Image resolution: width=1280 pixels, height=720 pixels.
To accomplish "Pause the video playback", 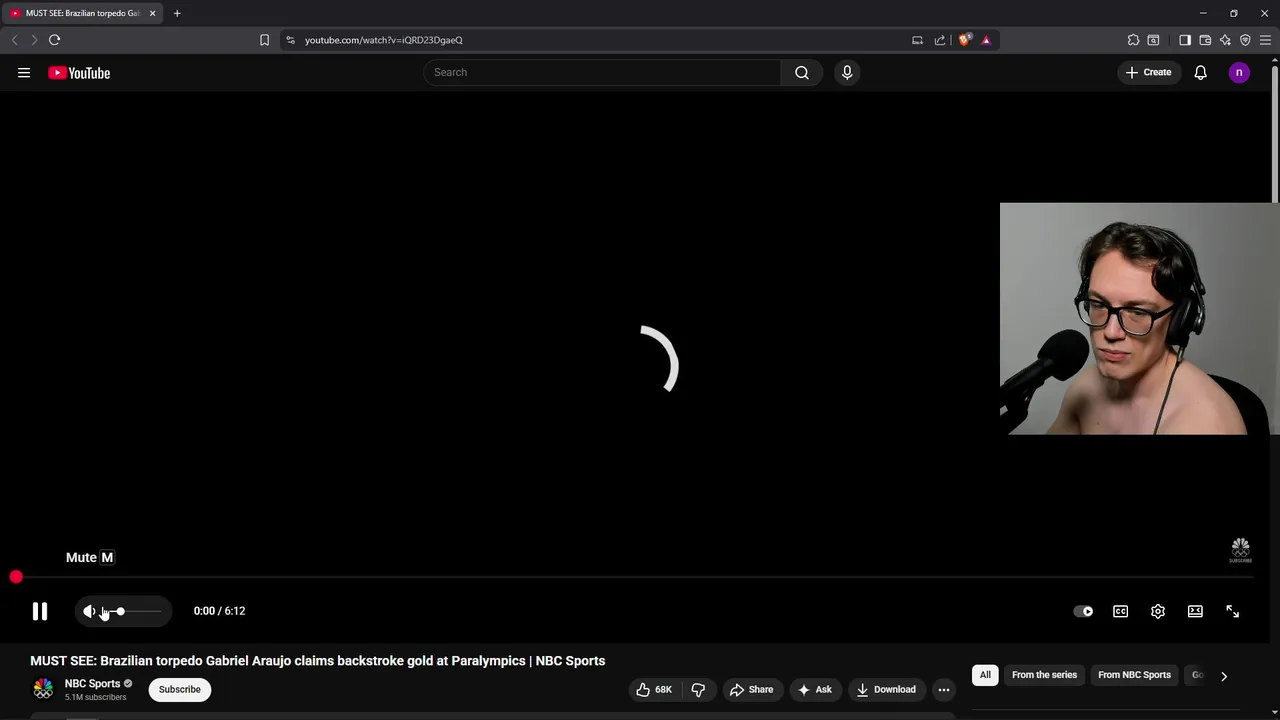I will (x=40, y=611).
